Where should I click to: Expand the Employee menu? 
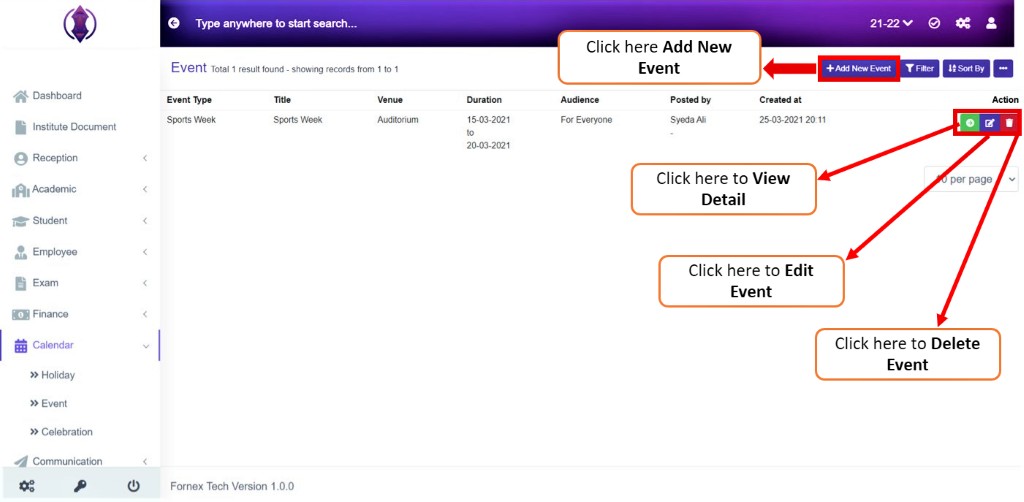click(x=80, y=252)
